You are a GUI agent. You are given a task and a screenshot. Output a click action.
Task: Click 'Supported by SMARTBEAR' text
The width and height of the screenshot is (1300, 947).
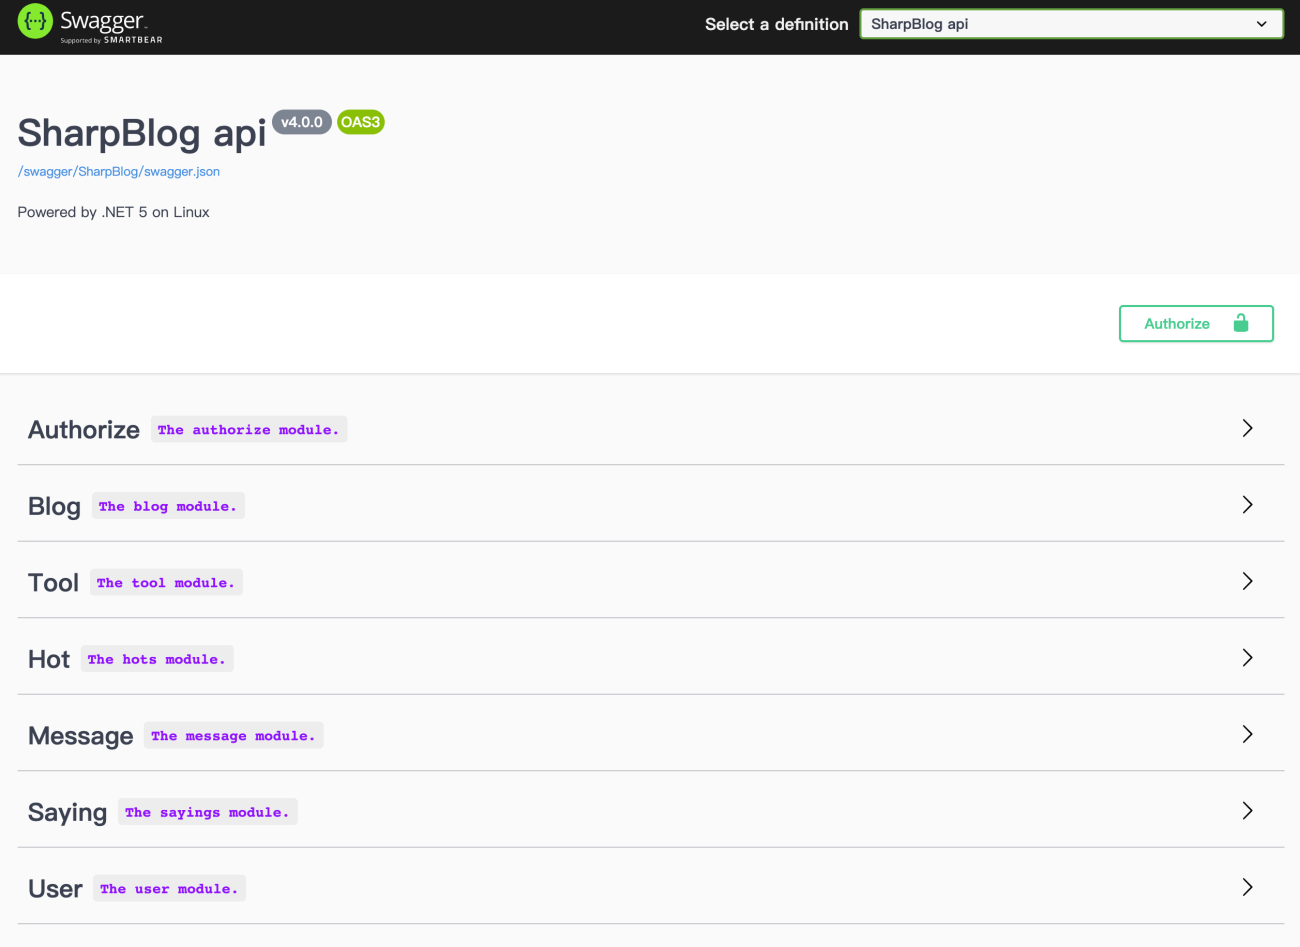click(111, 40)
